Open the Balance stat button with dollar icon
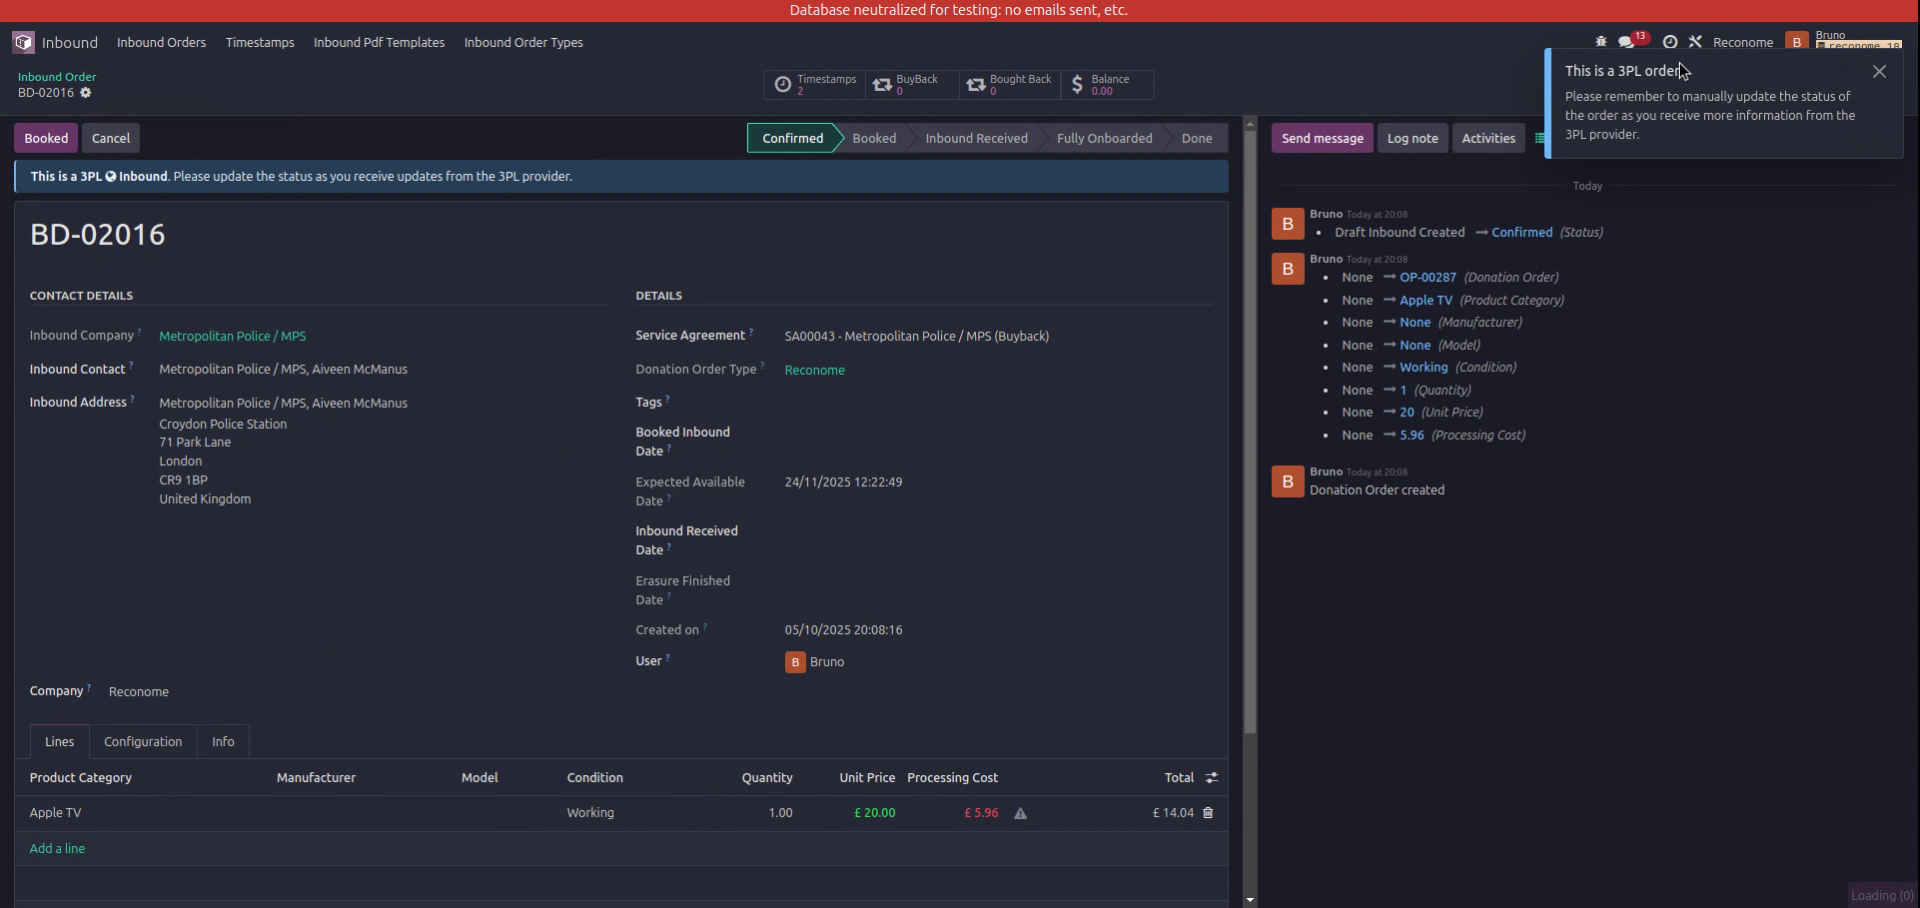 [1105, 84]
